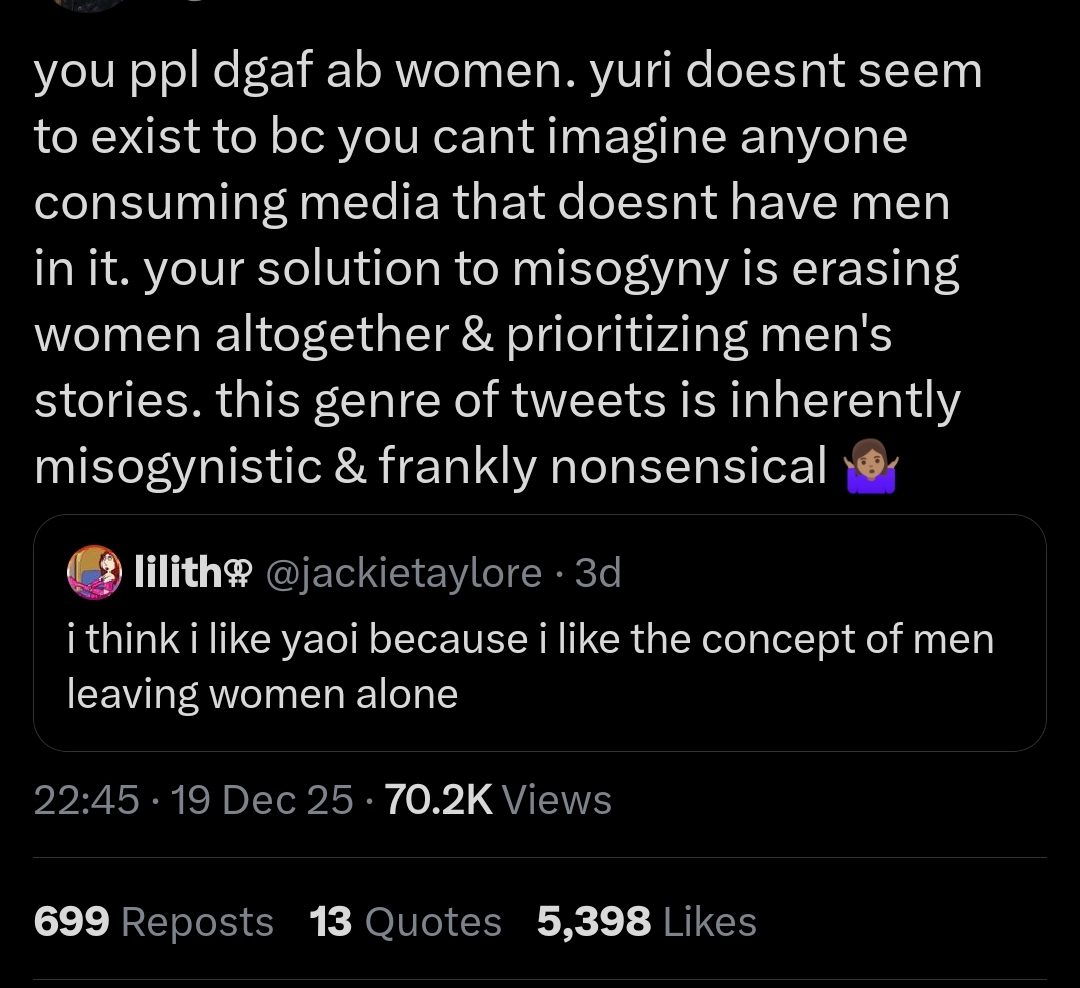Click the word "misogynistic" in the tweet
The height and width of the screenshot is (988, 1080).
[x=176, y=467]
